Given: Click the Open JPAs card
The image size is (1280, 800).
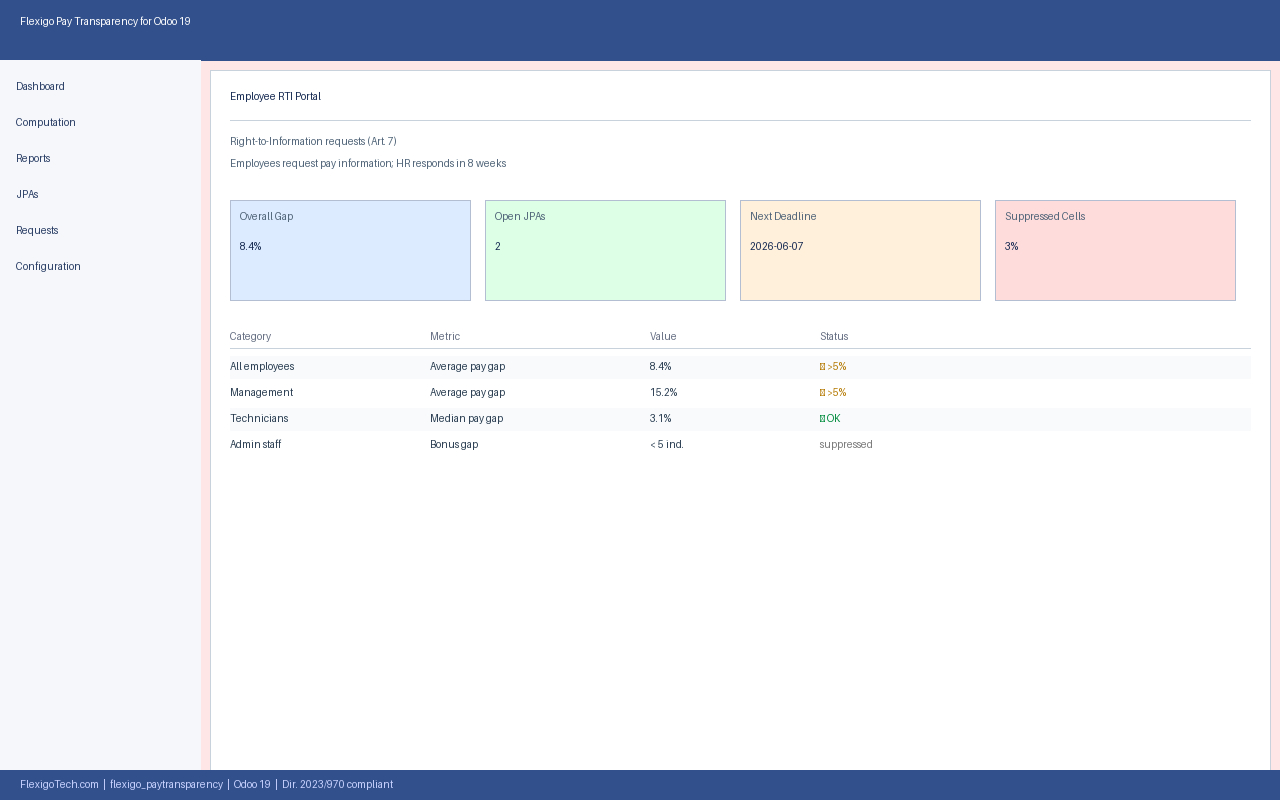Looking at the screenshot, I should coord(605,250).
